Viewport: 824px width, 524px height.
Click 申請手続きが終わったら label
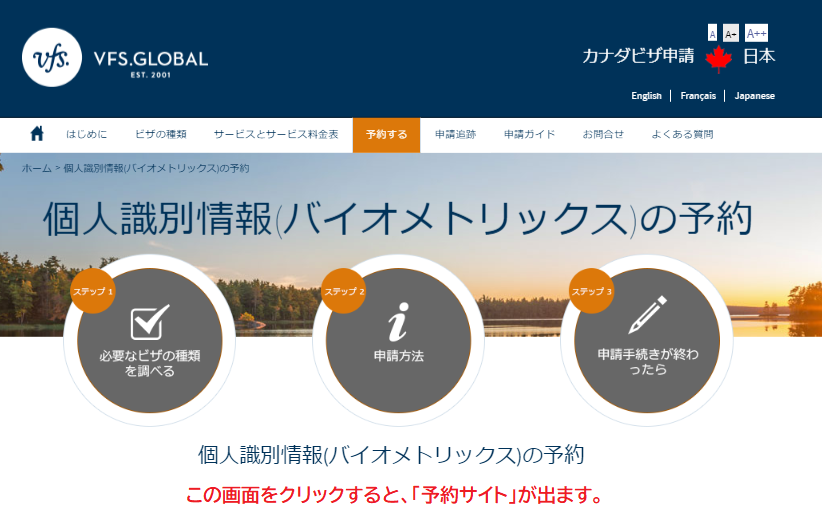click(x=648, y=362)
